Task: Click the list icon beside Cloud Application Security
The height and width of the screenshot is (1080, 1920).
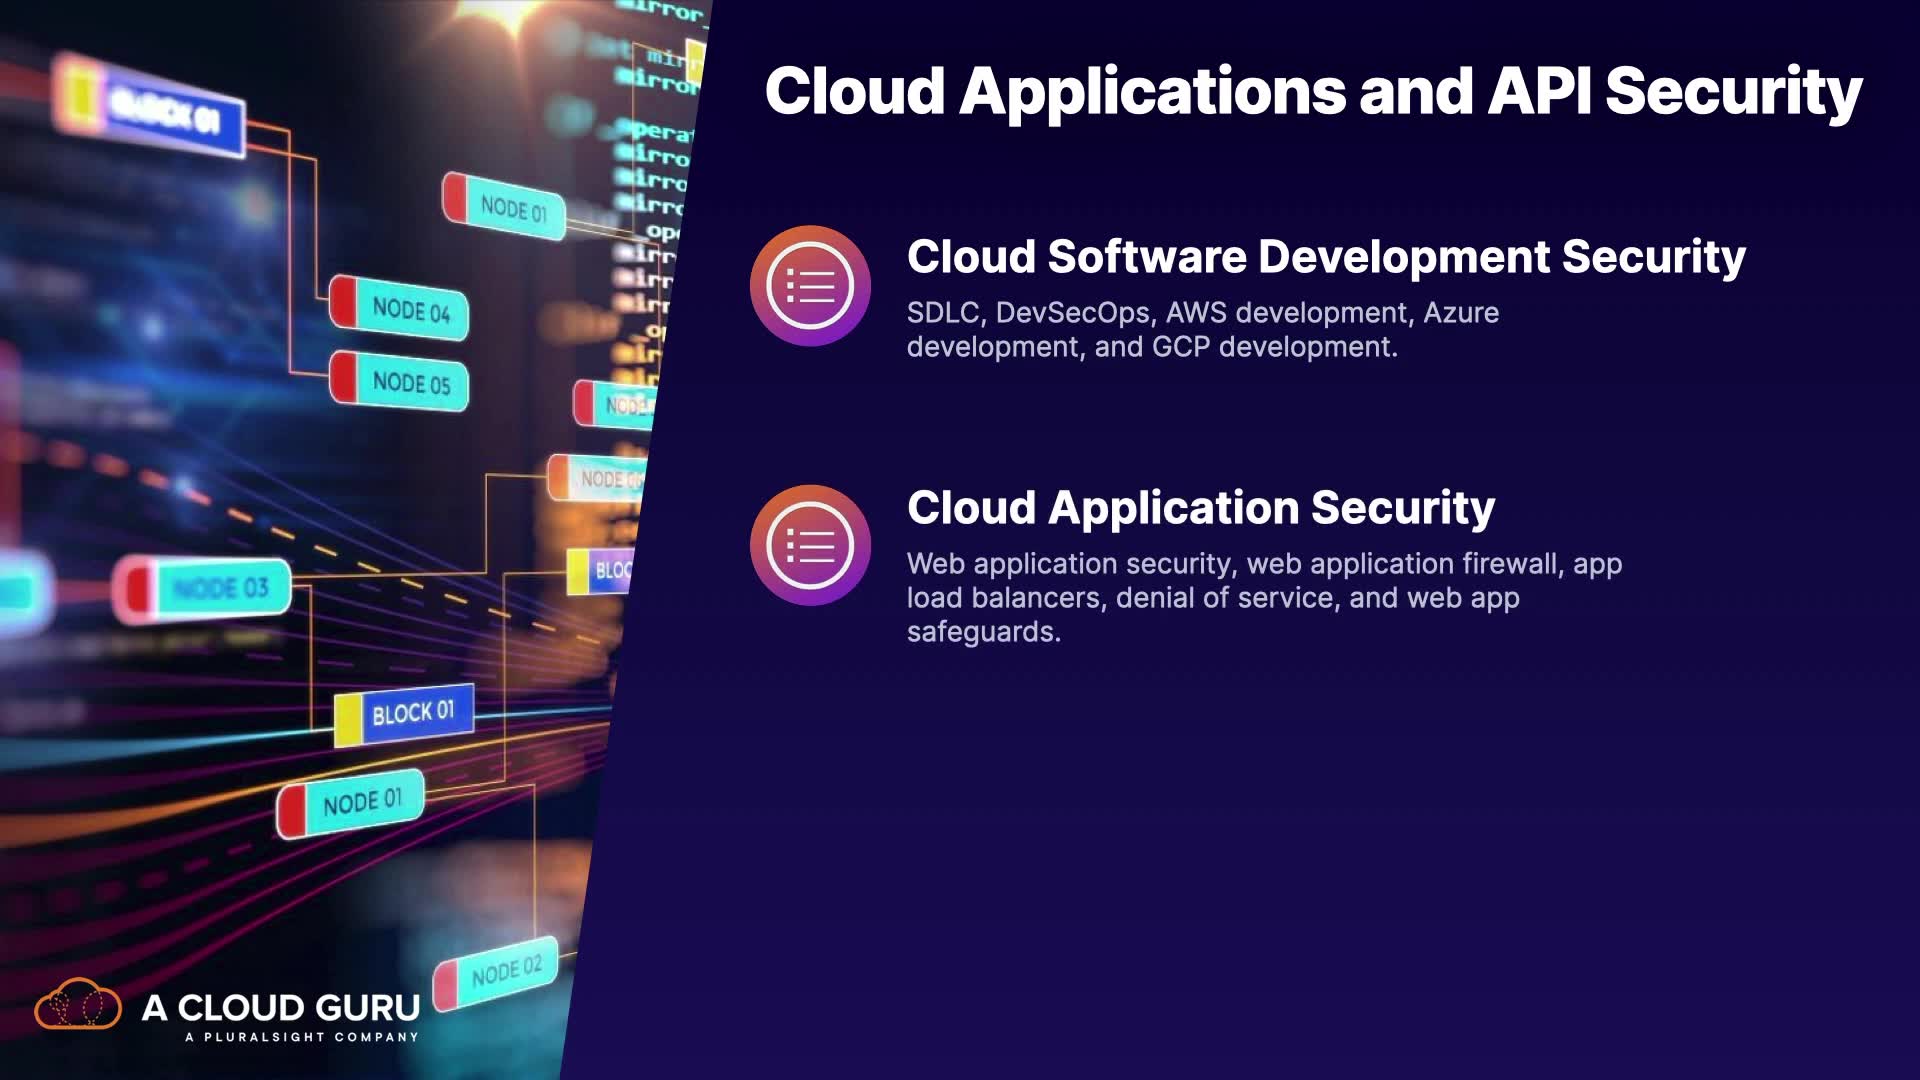Action: [x=810, y=545]
